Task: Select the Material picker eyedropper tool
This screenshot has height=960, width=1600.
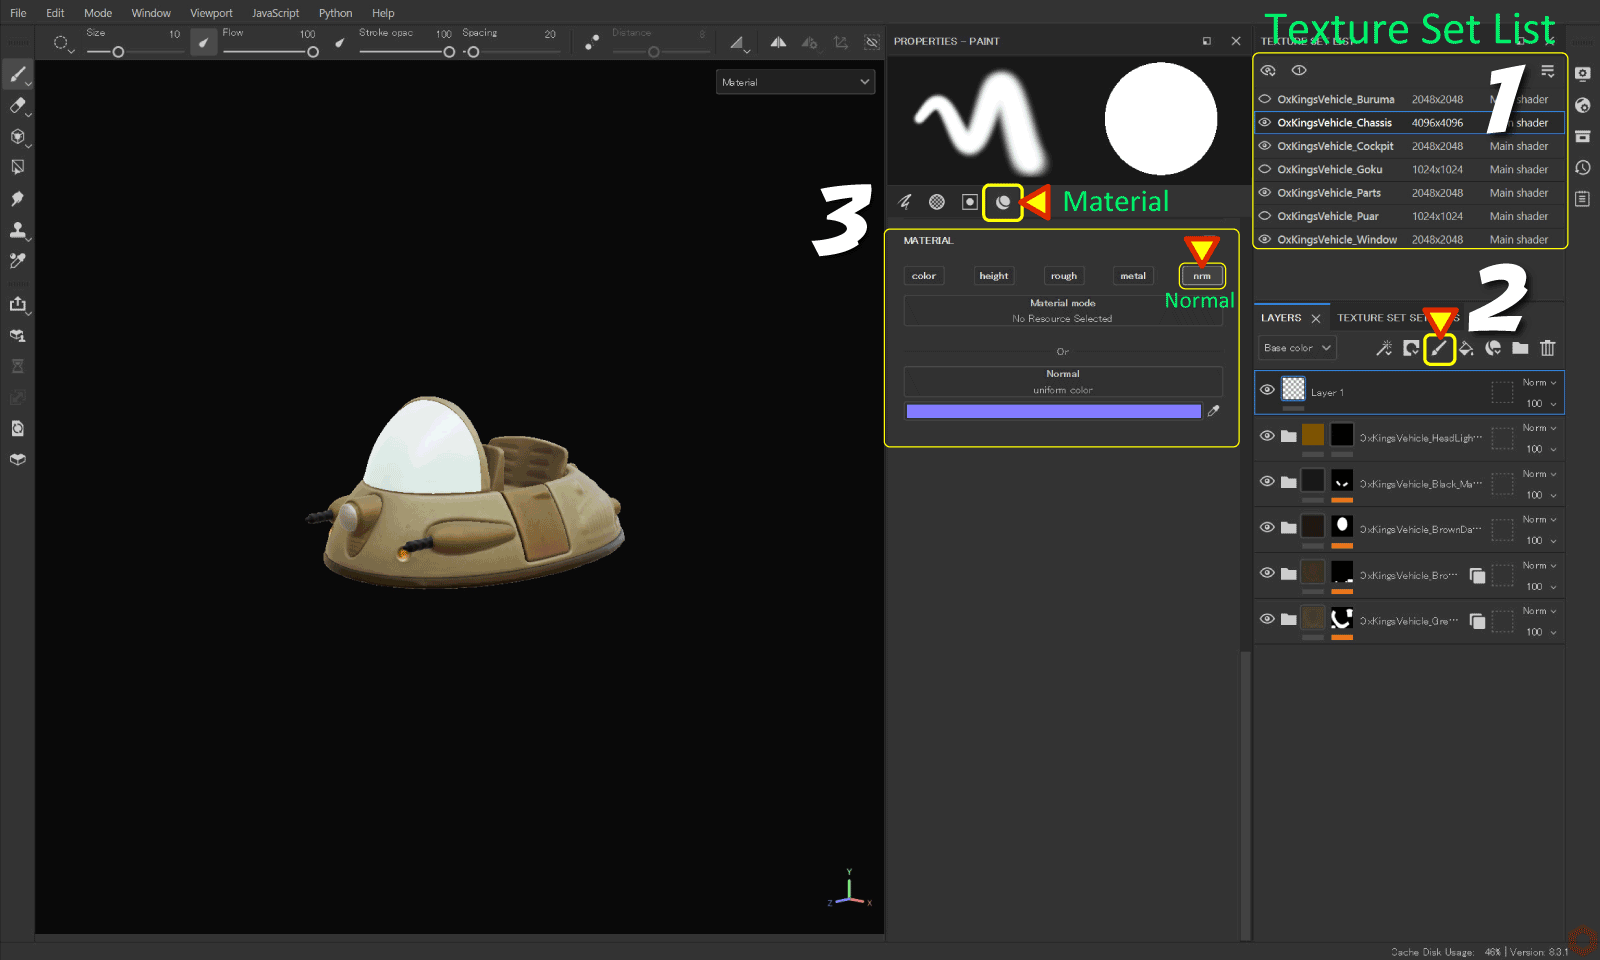Action: pos(18,261)
